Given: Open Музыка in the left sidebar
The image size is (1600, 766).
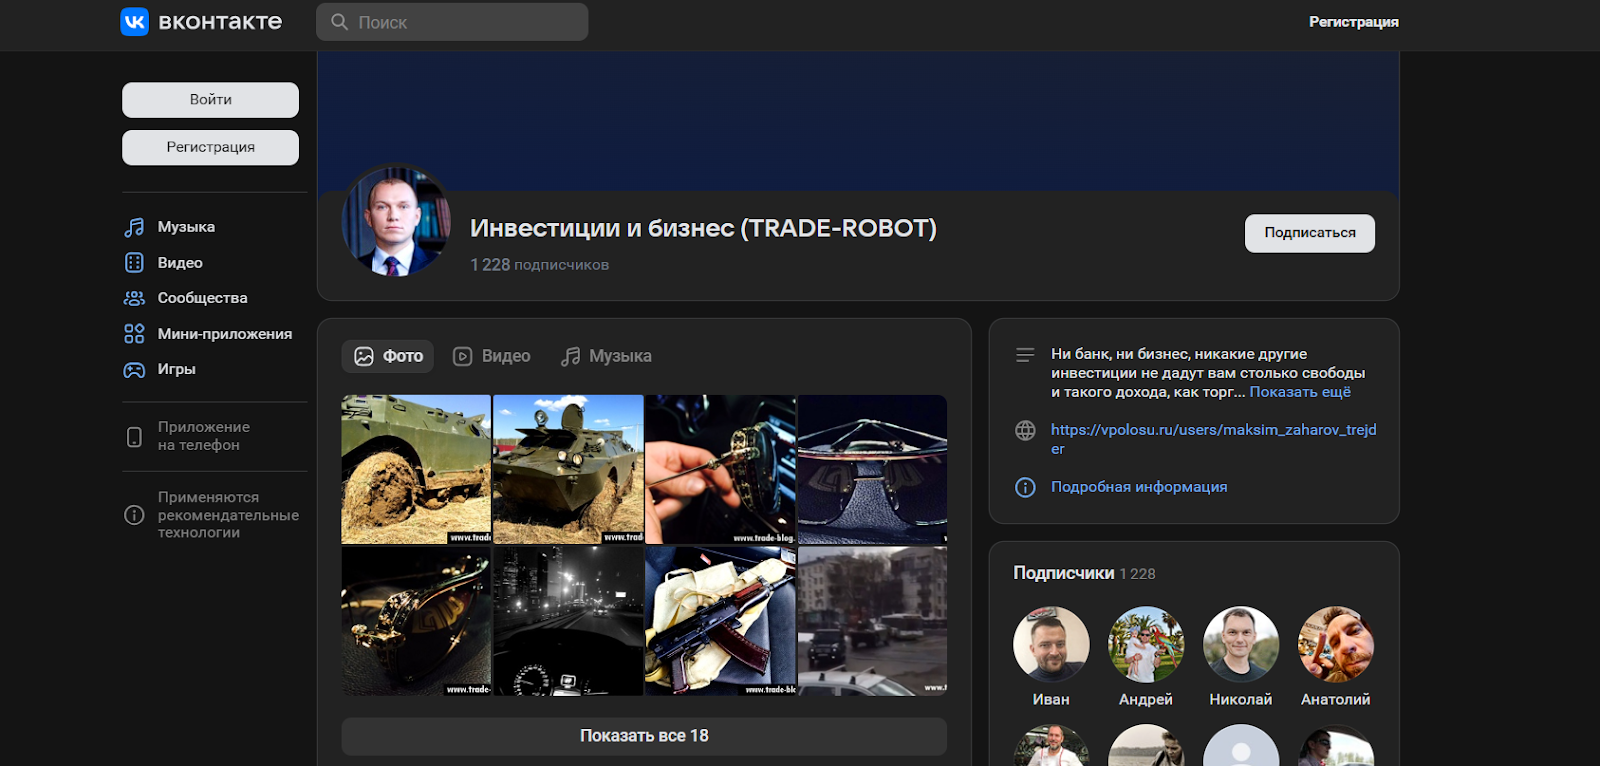Looking at the screenshot, I should (186, 227).
